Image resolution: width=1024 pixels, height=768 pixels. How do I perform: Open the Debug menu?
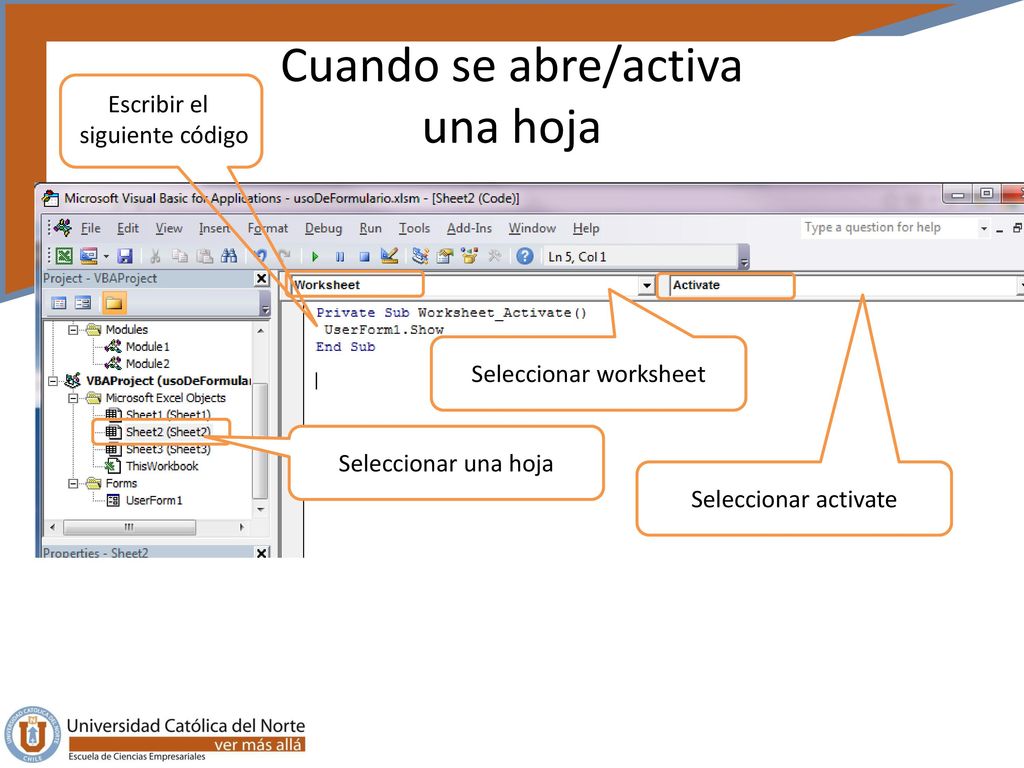coord(323,228)
